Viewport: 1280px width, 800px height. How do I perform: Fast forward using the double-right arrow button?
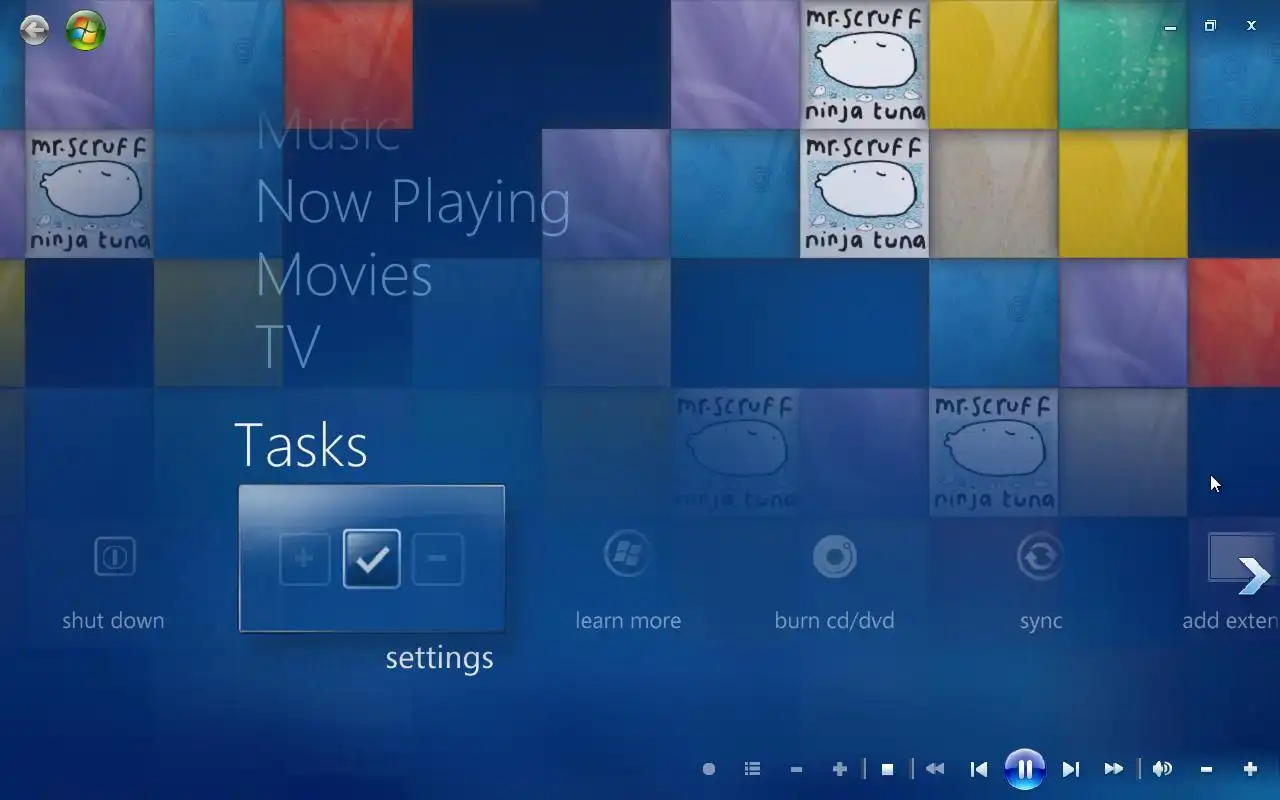pyautogui.click(x=1114, y=769)
